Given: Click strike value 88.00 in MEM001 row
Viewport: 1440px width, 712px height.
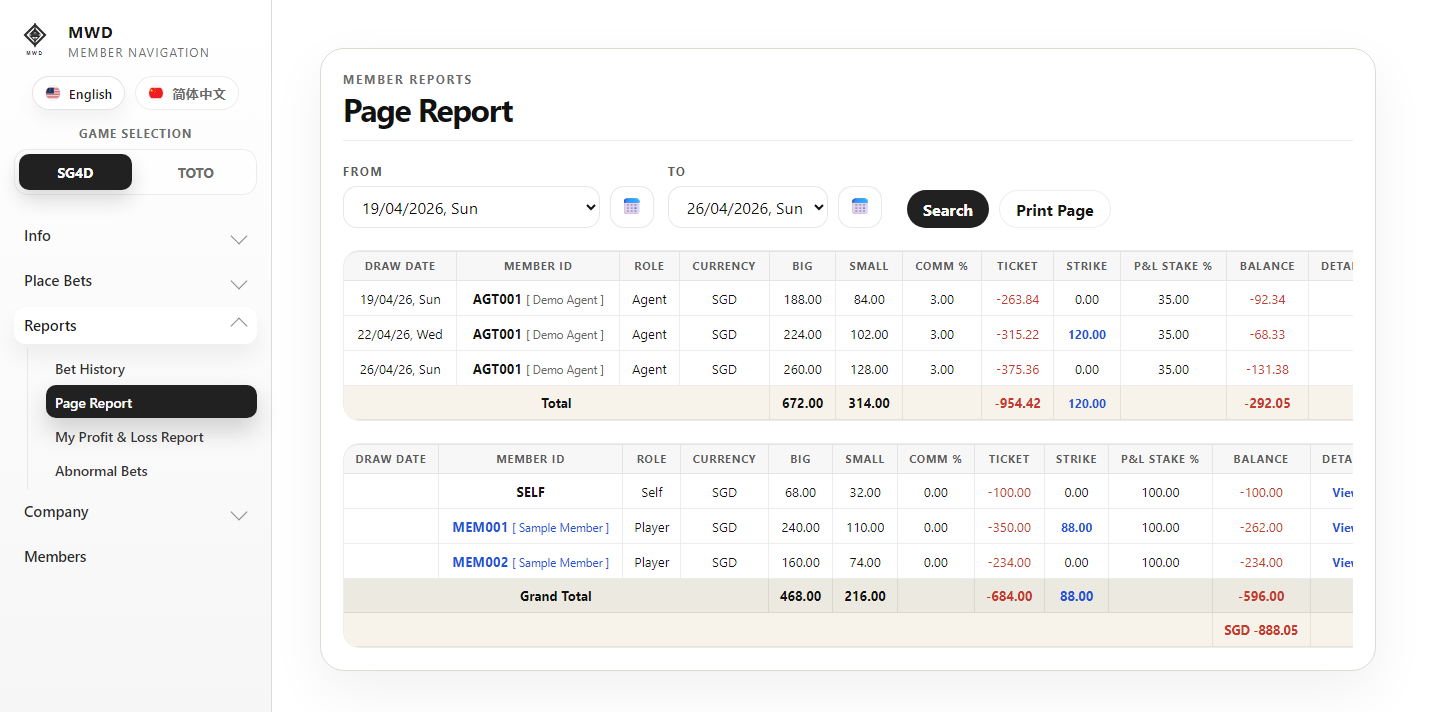Looking at the screenshot, I should [x=1076, y=527].
